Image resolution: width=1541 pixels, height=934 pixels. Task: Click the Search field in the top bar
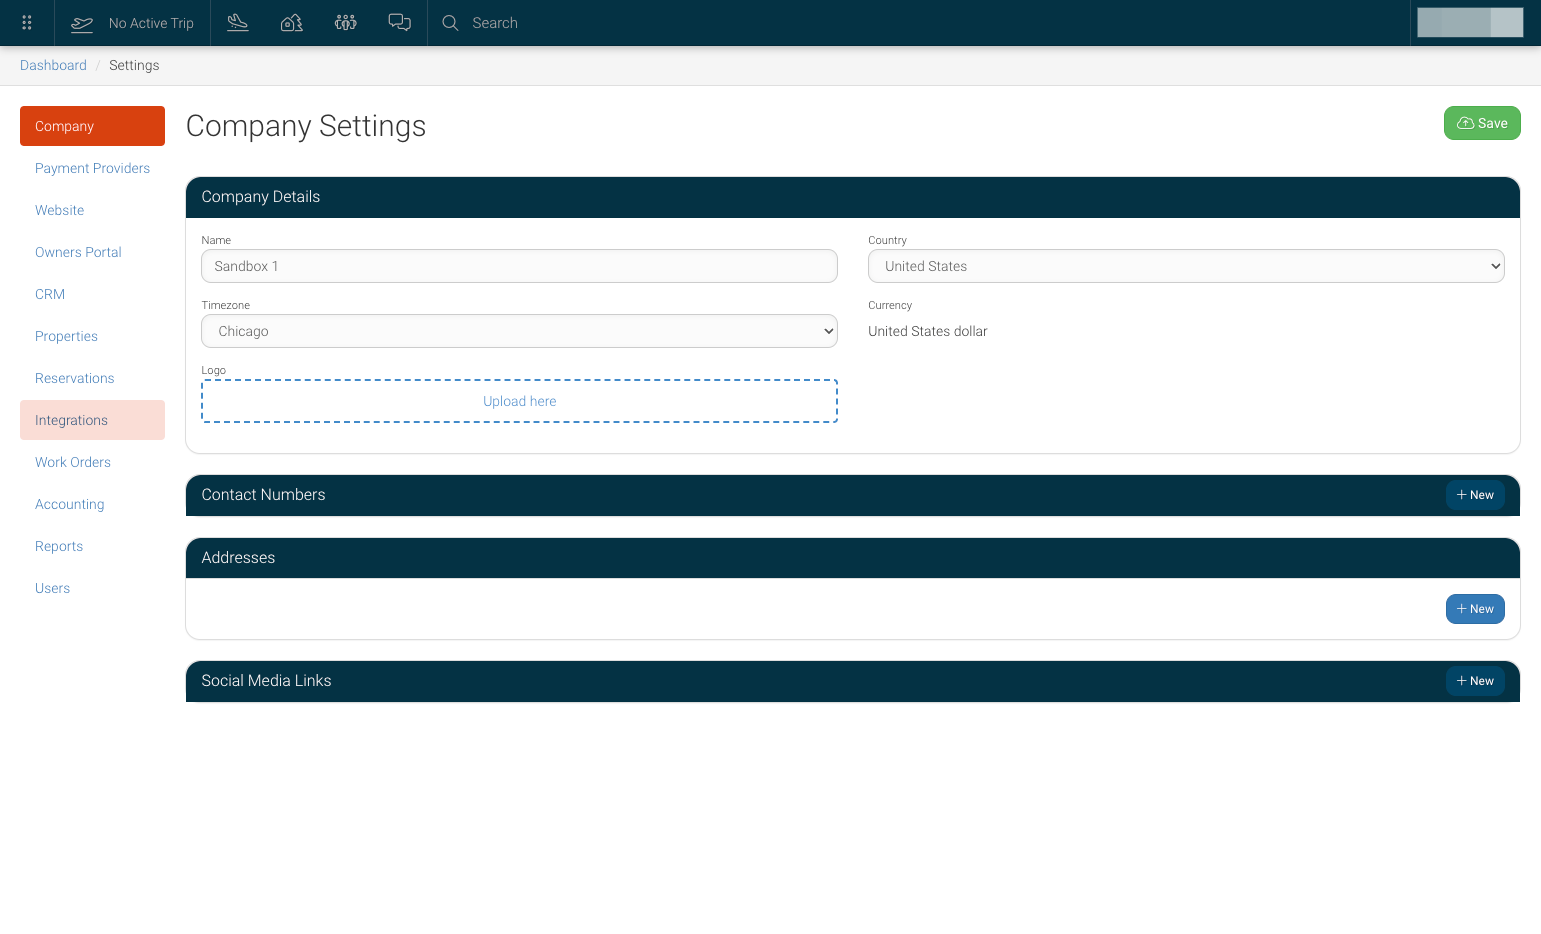click(x=495, y=23)
